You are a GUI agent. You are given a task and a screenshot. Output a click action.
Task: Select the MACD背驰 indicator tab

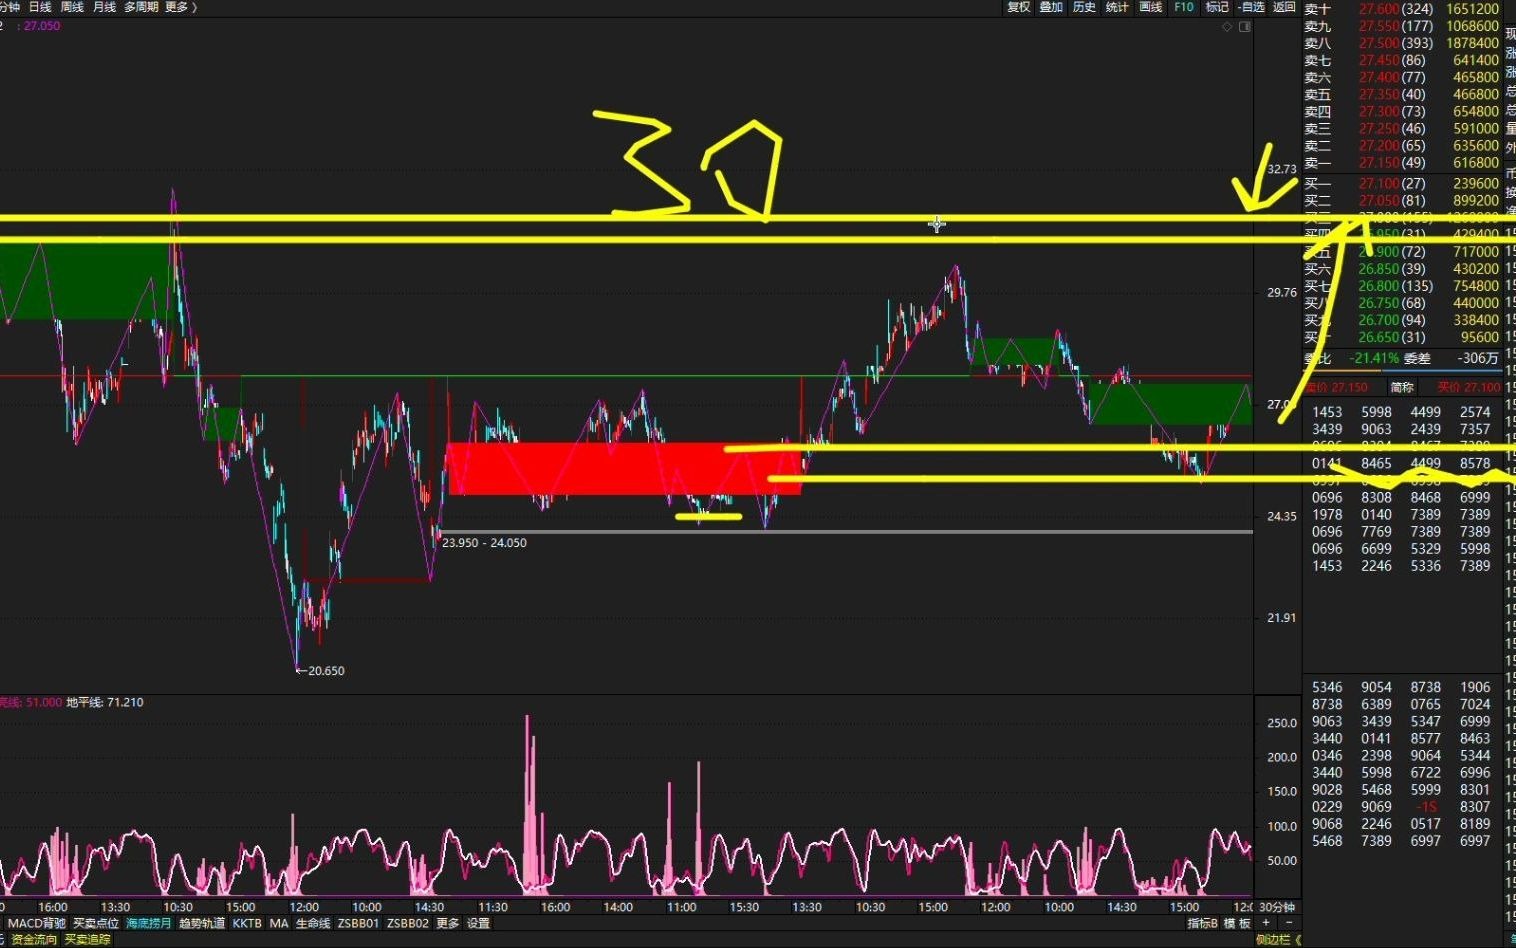37,923
